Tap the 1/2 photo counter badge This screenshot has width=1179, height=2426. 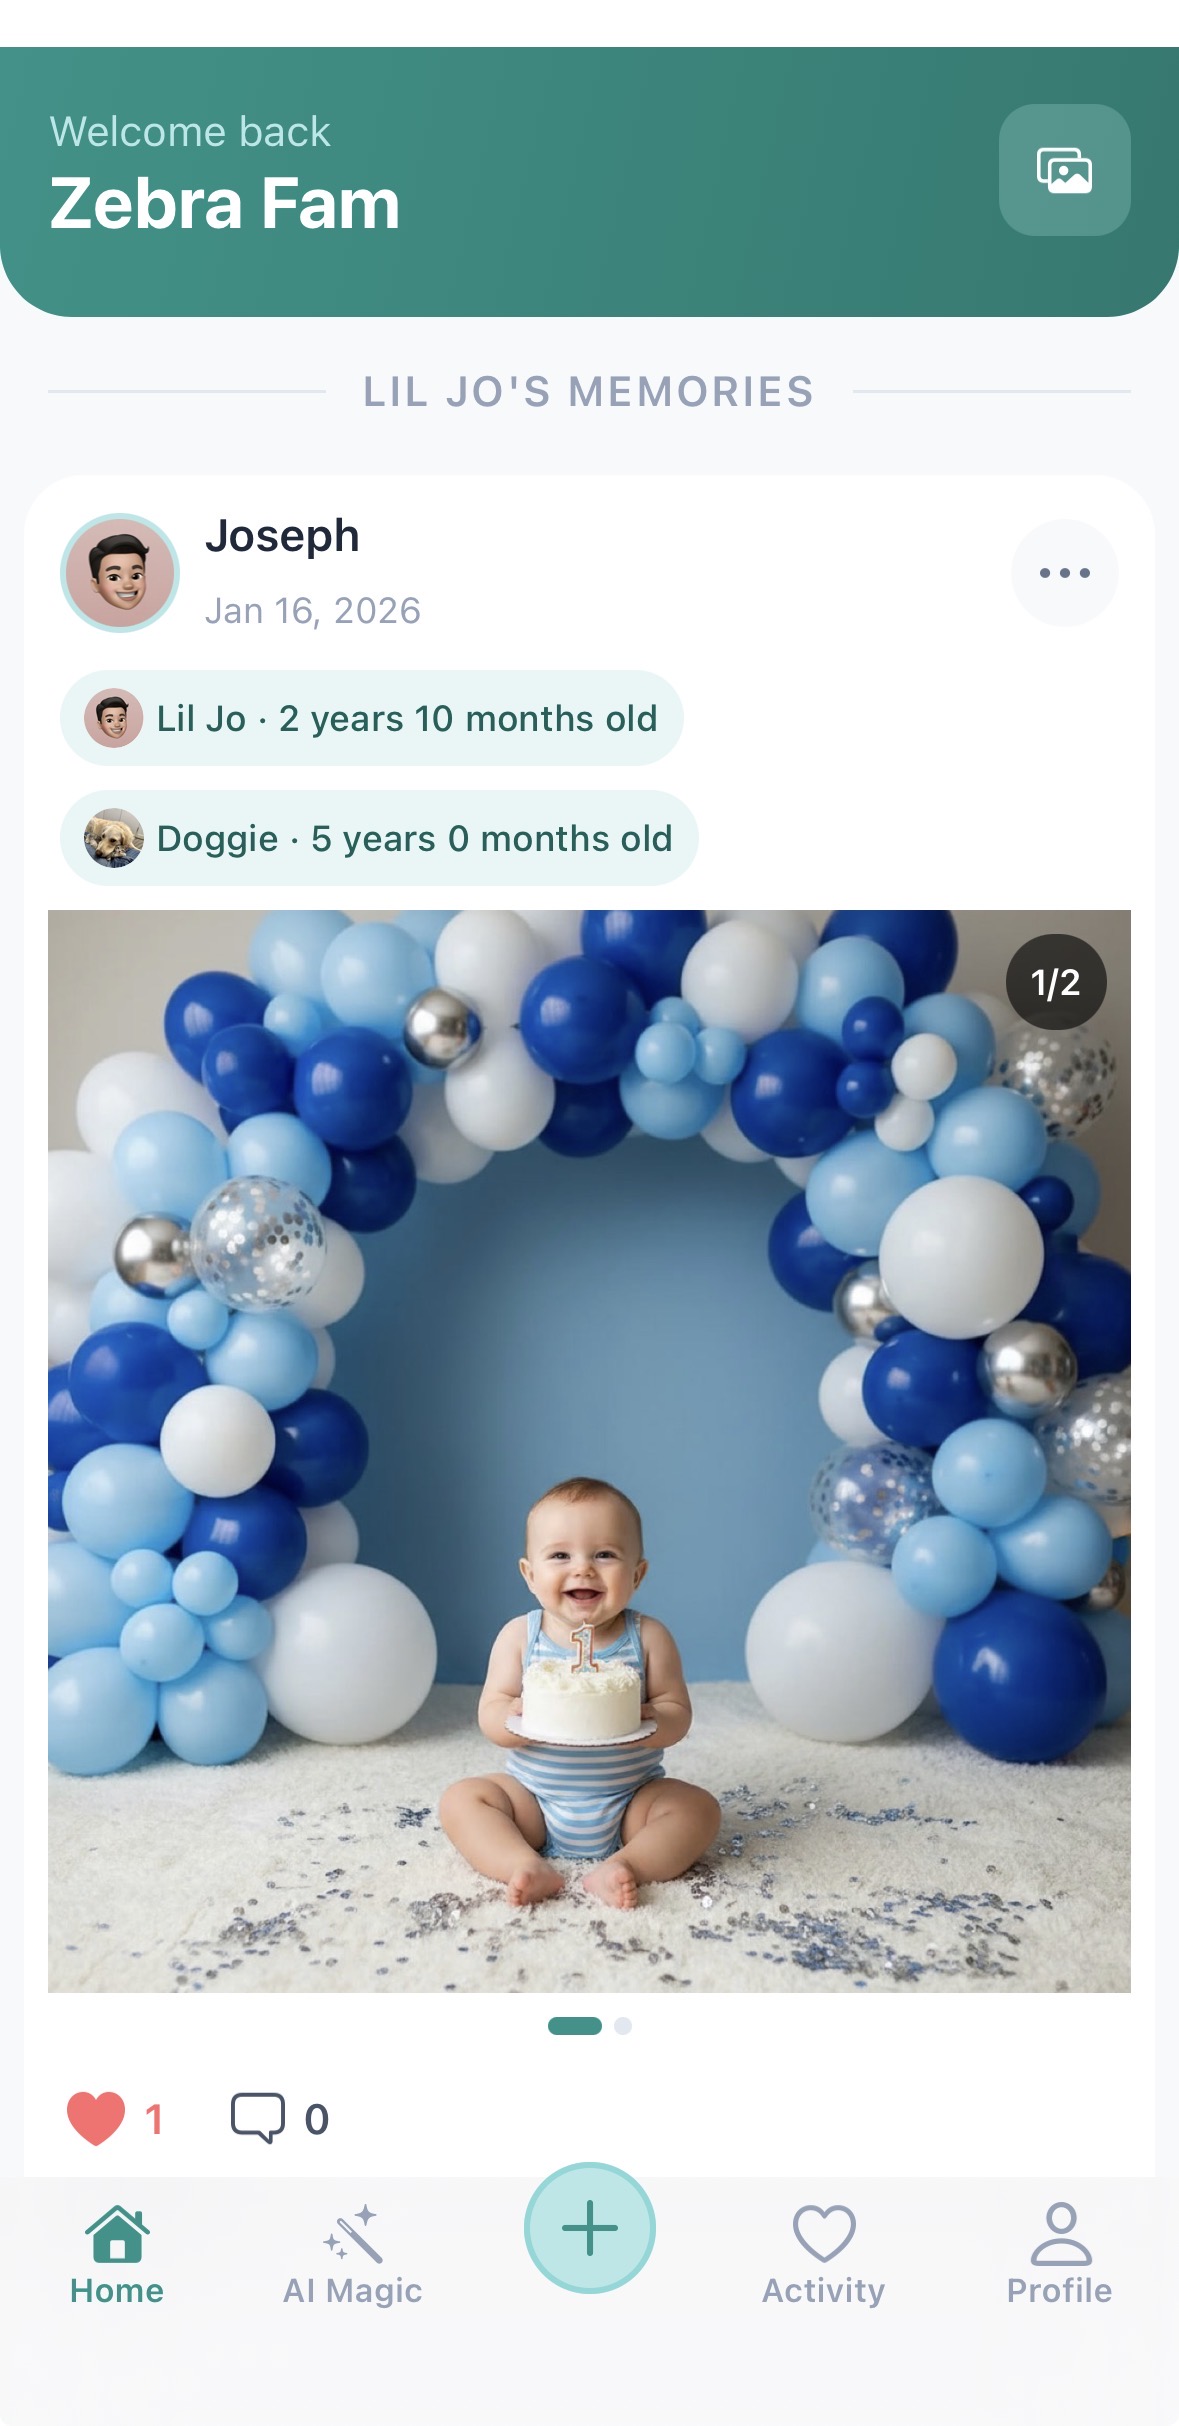[x=1056, y=982]
